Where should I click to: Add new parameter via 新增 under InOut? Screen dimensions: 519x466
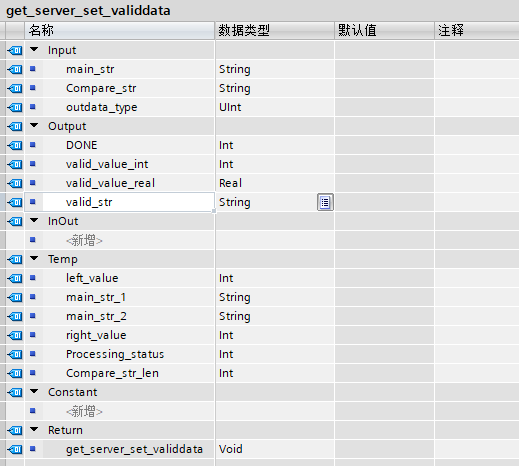coord(84,240)
